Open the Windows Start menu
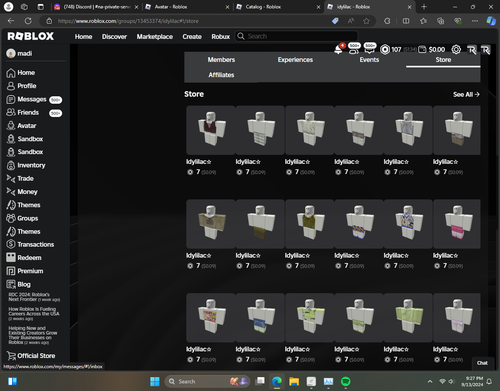The height and width of the screenshot is (391, 500). [x=155, y=381]
